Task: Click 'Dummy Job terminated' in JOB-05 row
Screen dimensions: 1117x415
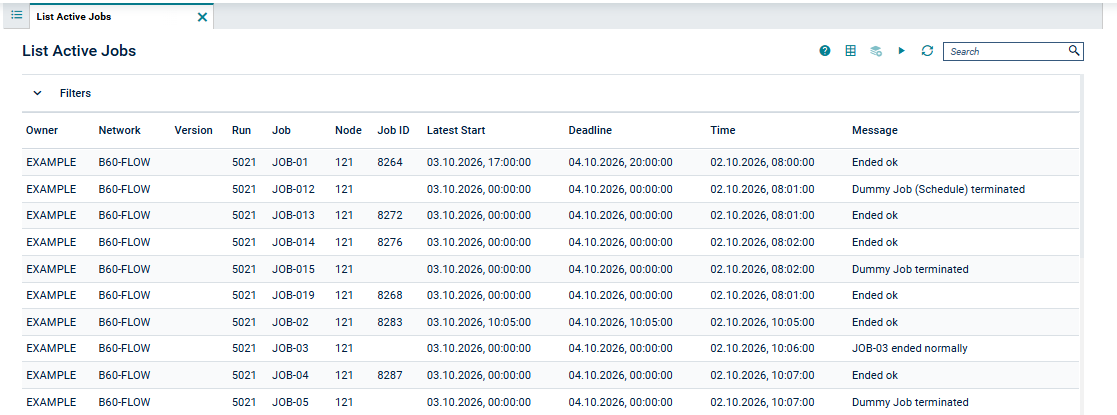Action: point(910,402)
